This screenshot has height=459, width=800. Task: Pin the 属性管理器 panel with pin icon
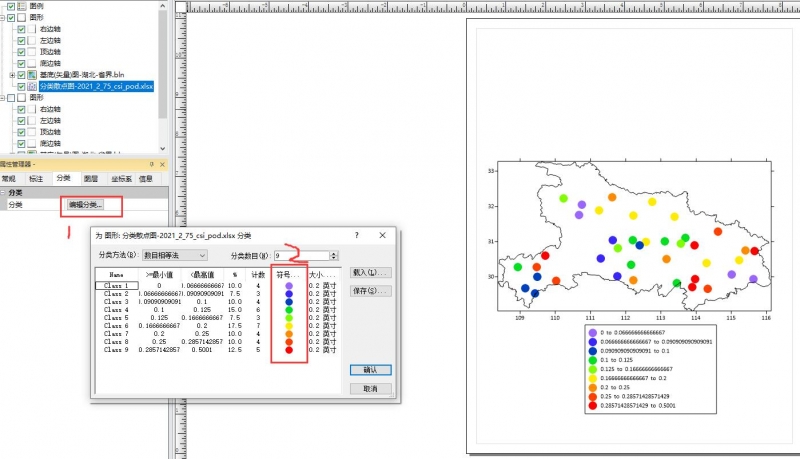point(152,163)
